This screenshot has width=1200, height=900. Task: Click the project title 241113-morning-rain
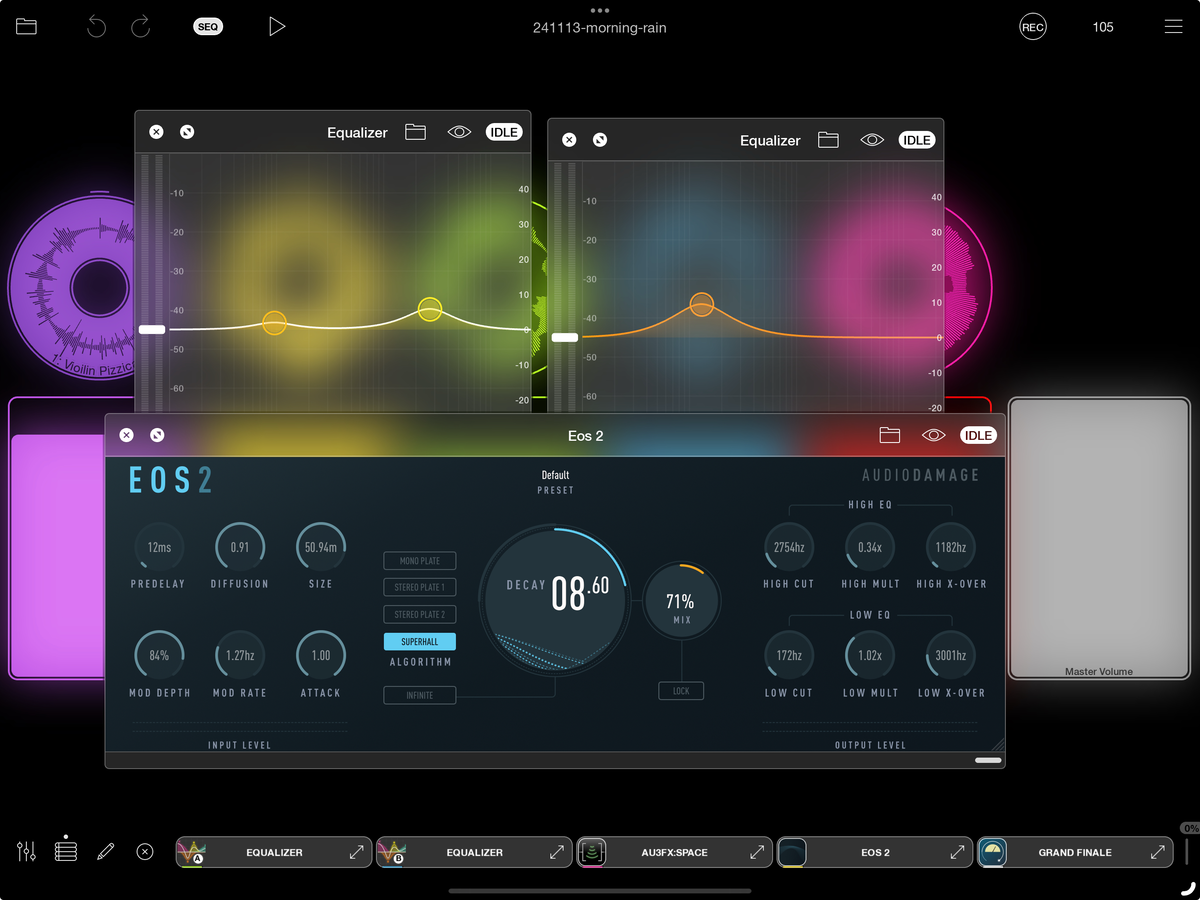(600, 28)
